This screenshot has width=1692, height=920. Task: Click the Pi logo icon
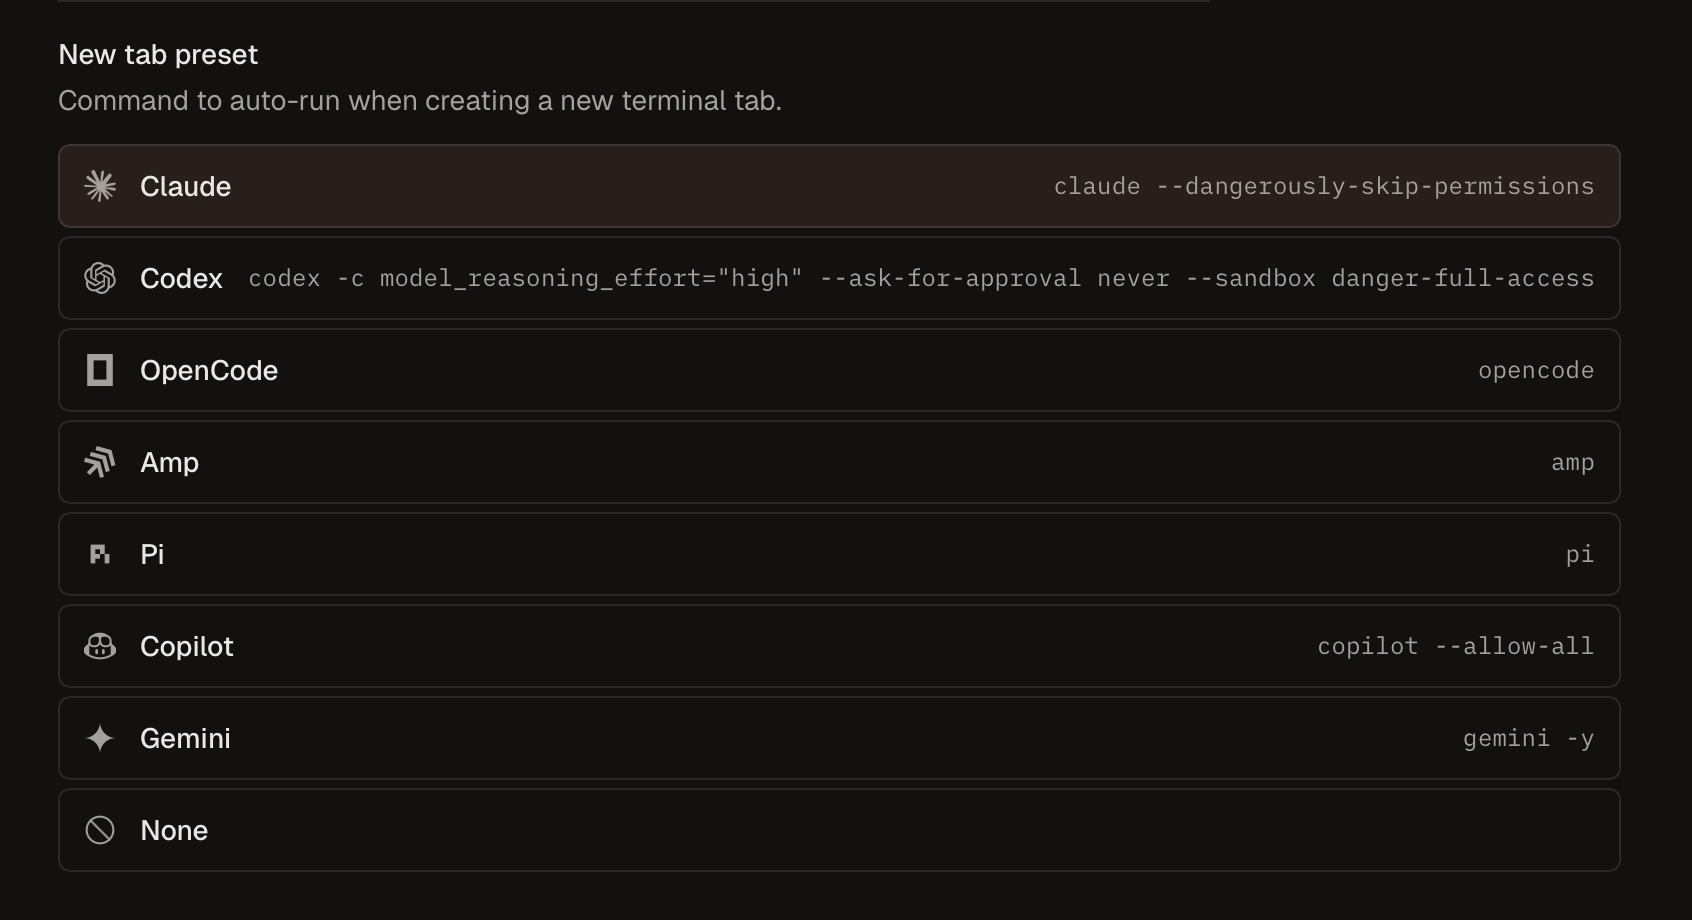coord(100,554)
